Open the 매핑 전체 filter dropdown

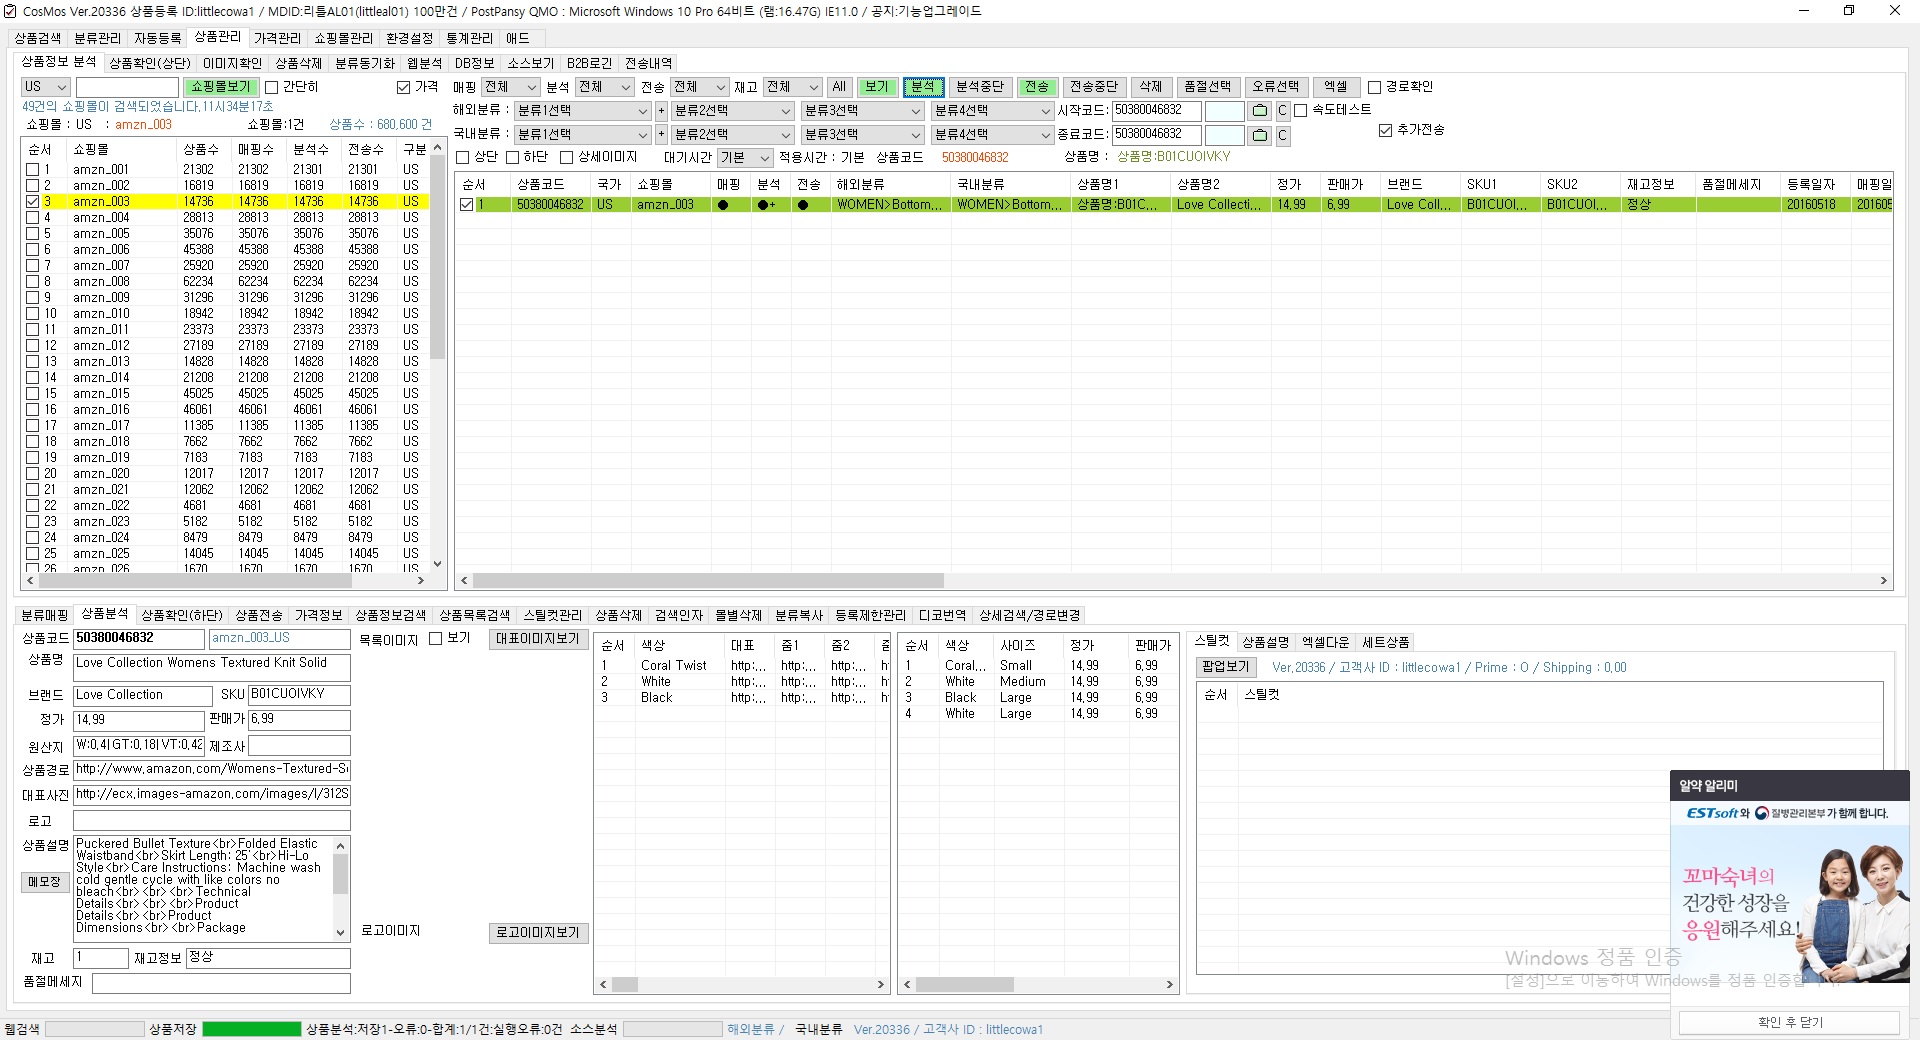pyautogui.click(x=510, y=87)
